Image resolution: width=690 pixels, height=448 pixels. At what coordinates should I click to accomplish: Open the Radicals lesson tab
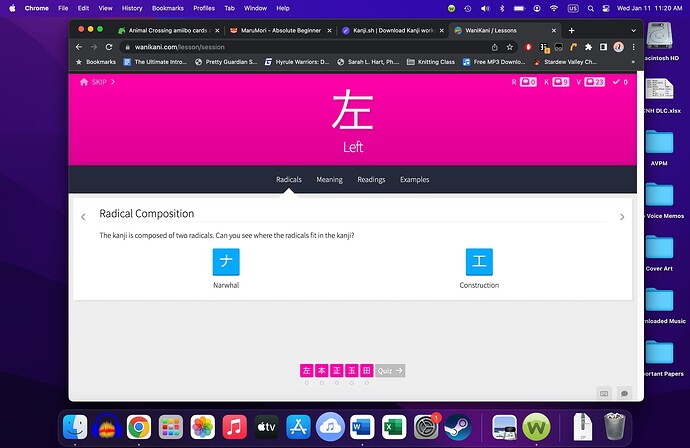click(x=289, y=180)
